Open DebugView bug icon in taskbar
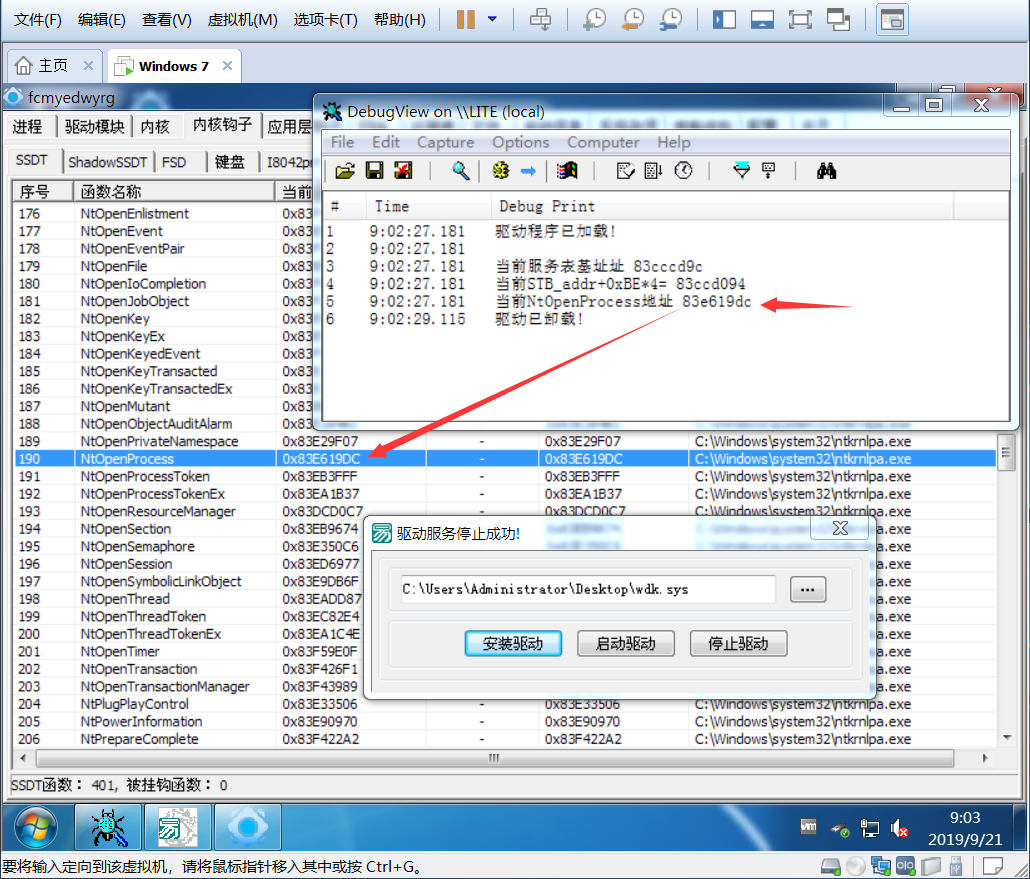The height and width of the screenshot is (879, 1030). 108,828
